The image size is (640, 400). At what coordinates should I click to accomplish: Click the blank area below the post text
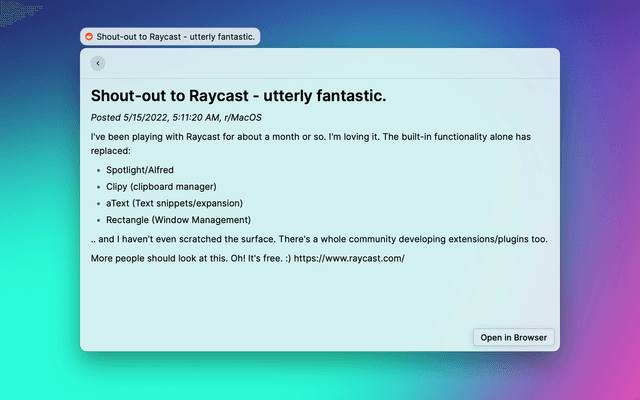point(300,300)
